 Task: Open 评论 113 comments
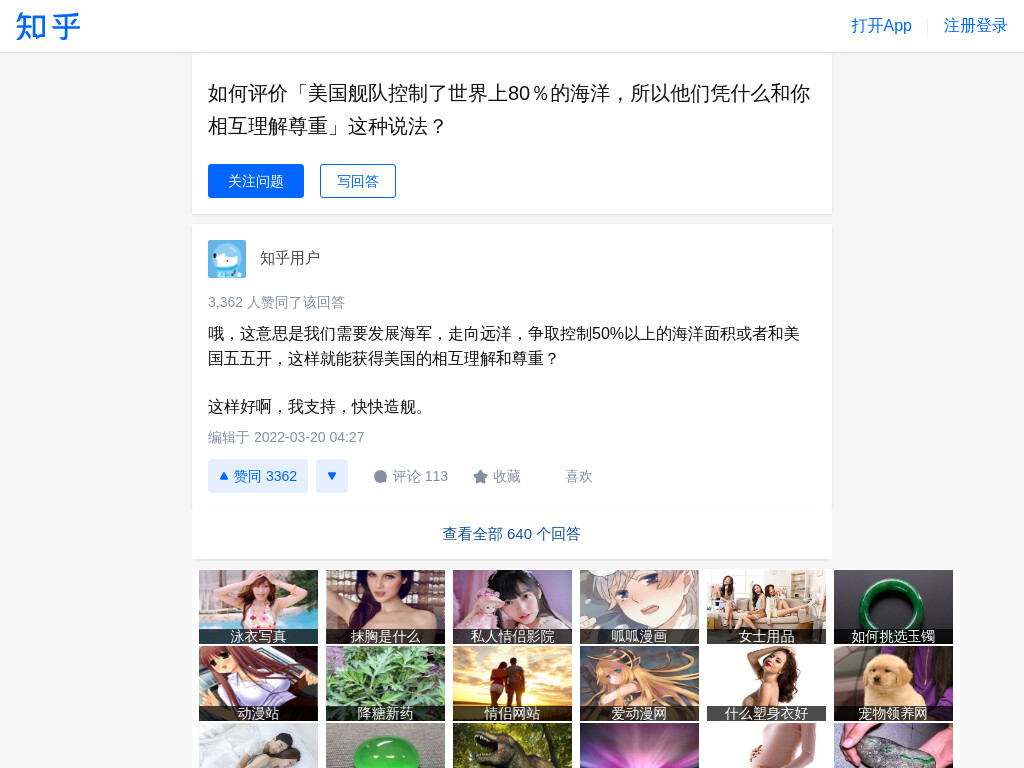[x=411, y=476]
